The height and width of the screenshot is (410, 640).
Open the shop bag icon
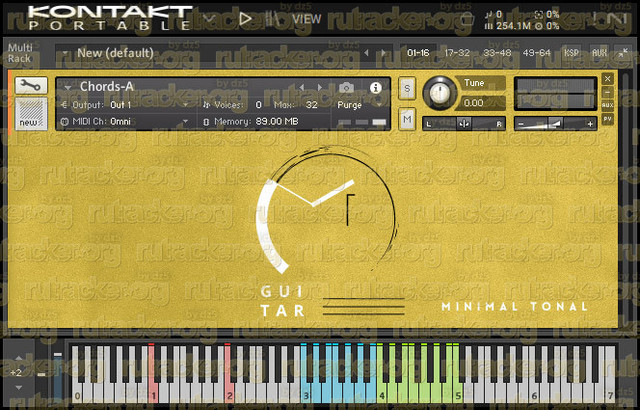(466, 19)
